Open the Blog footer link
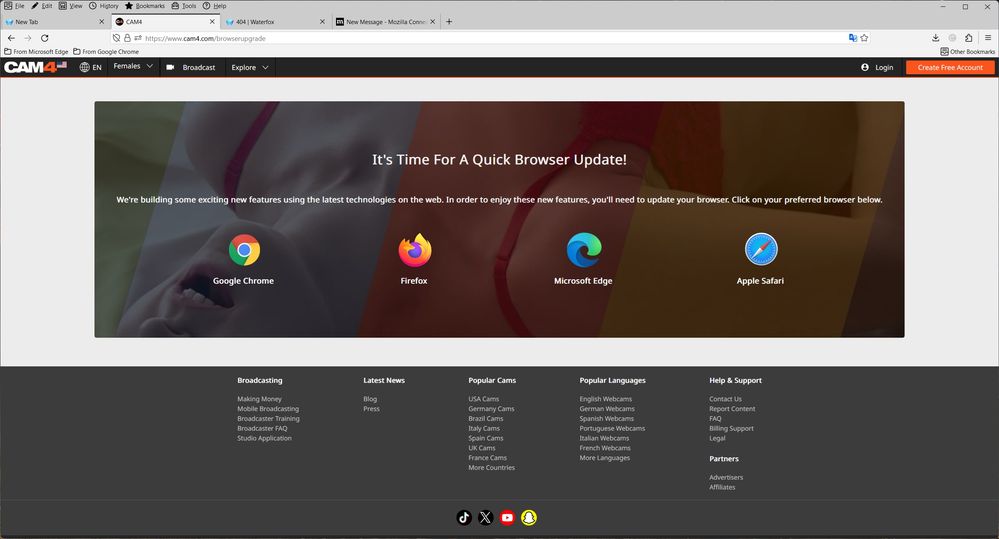Image resolution: width=999 pixels, height=539 pixels. pos(370,399)
